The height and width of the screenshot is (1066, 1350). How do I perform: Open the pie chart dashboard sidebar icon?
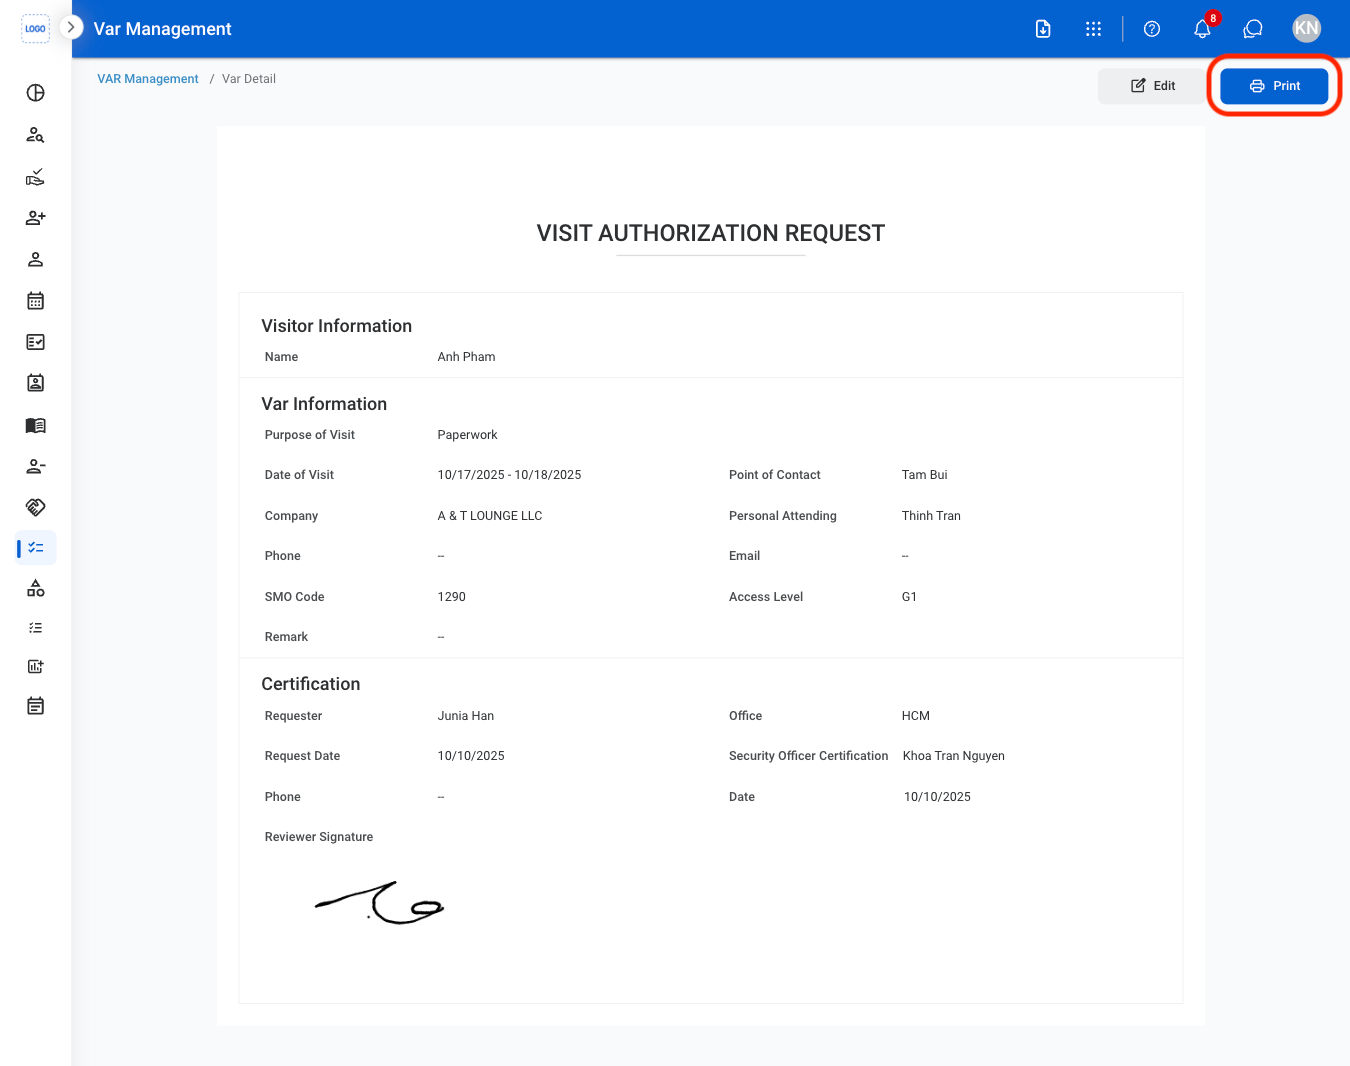click(x=35, y=93)
